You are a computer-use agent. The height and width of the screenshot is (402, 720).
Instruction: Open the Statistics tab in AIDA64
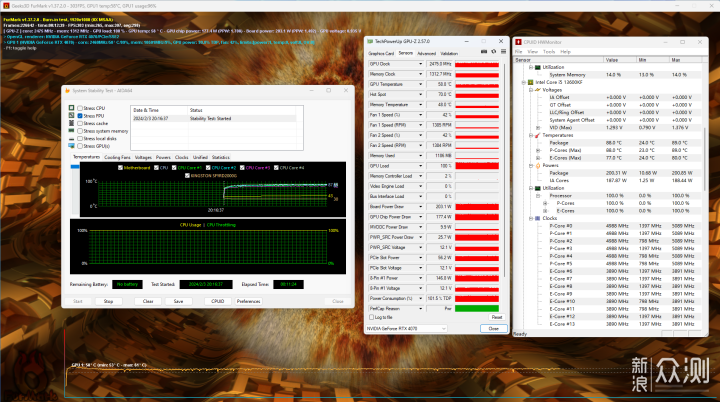(x=220, y=157)
